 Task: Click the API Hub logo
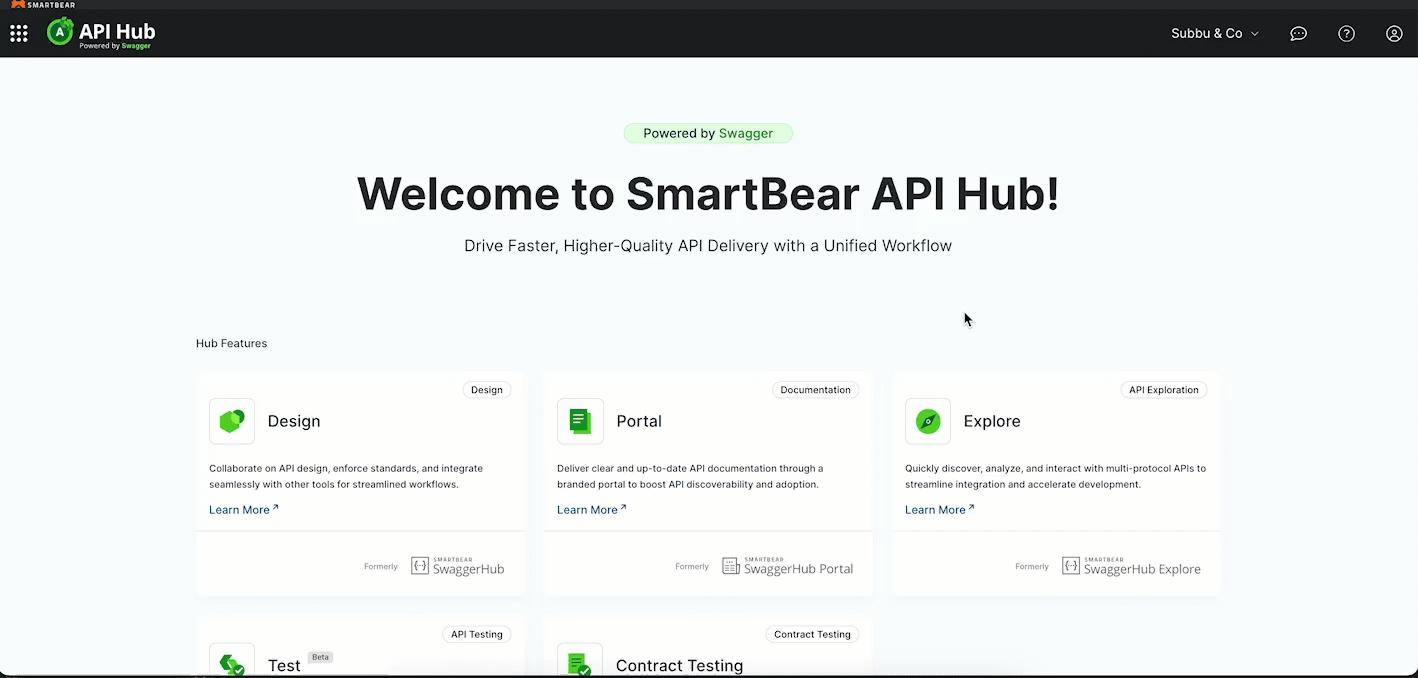pos(101,33)
